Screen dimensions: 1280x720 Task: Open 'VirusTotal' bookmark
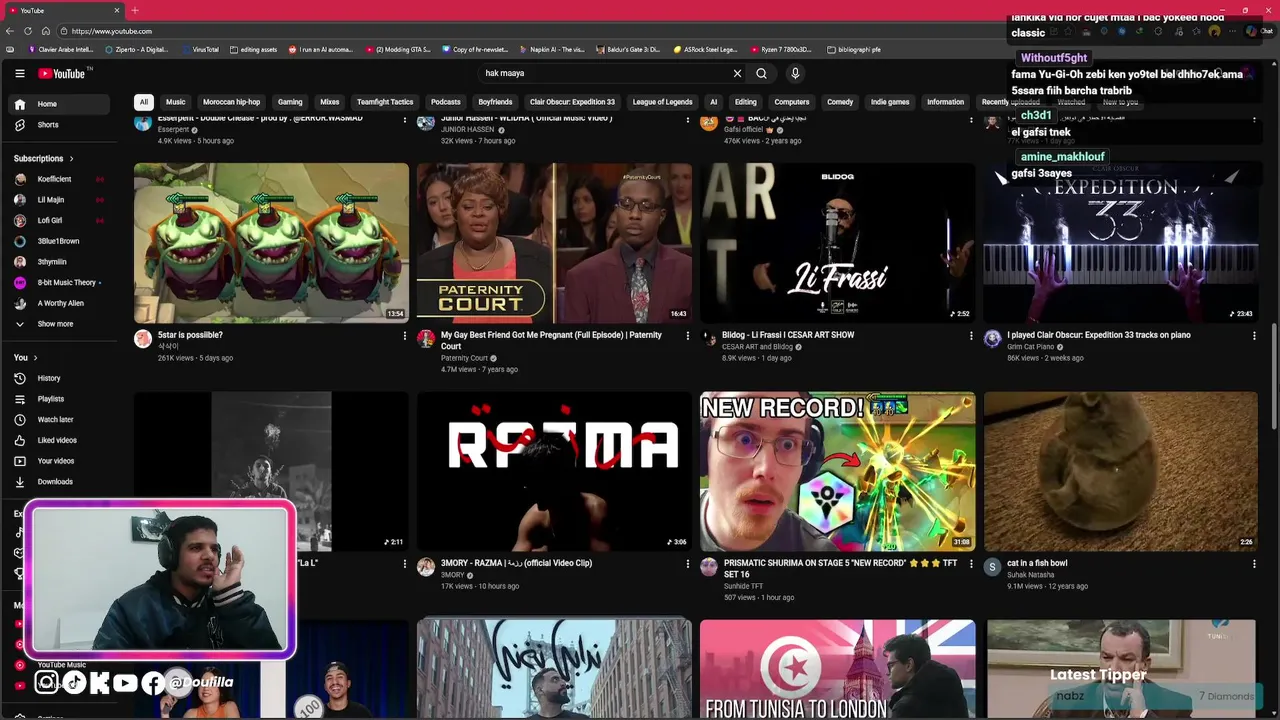[200, 49]
